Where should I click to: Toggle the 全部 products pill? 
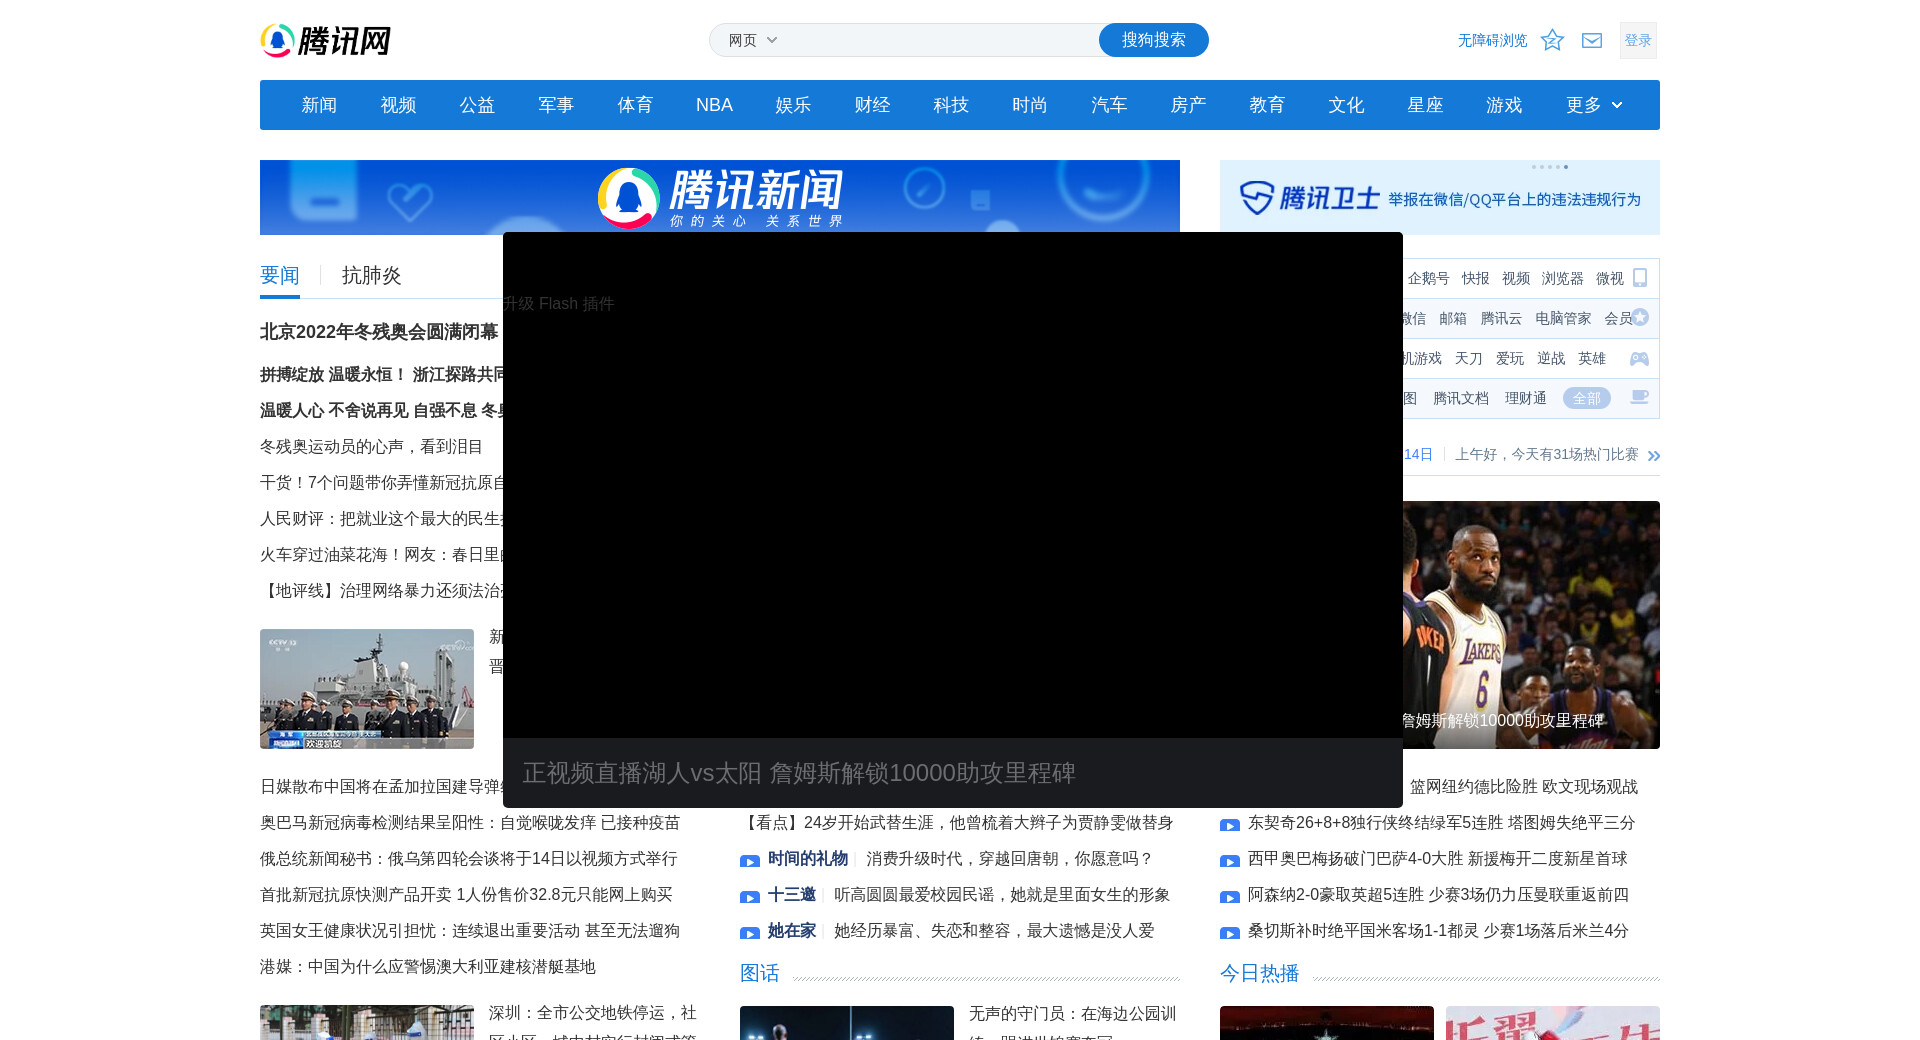[1586, 398]
